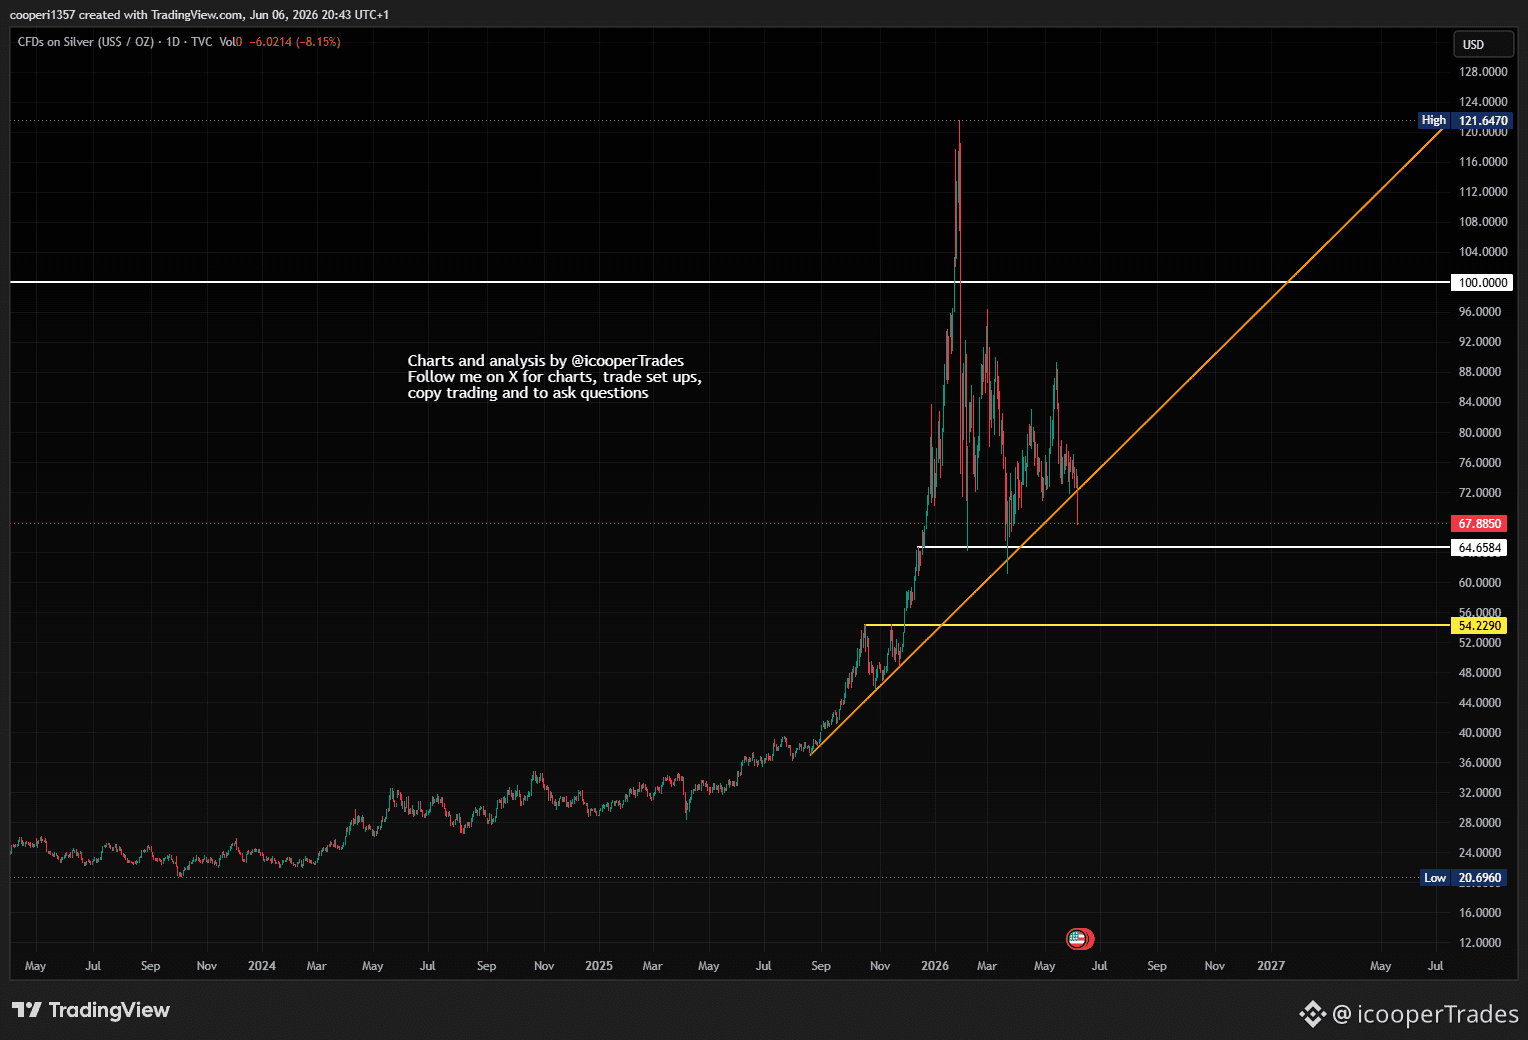Click the 'copy trading and to ask questions' line
Screen dimensions: 1528x1040
tap(528, 393)
